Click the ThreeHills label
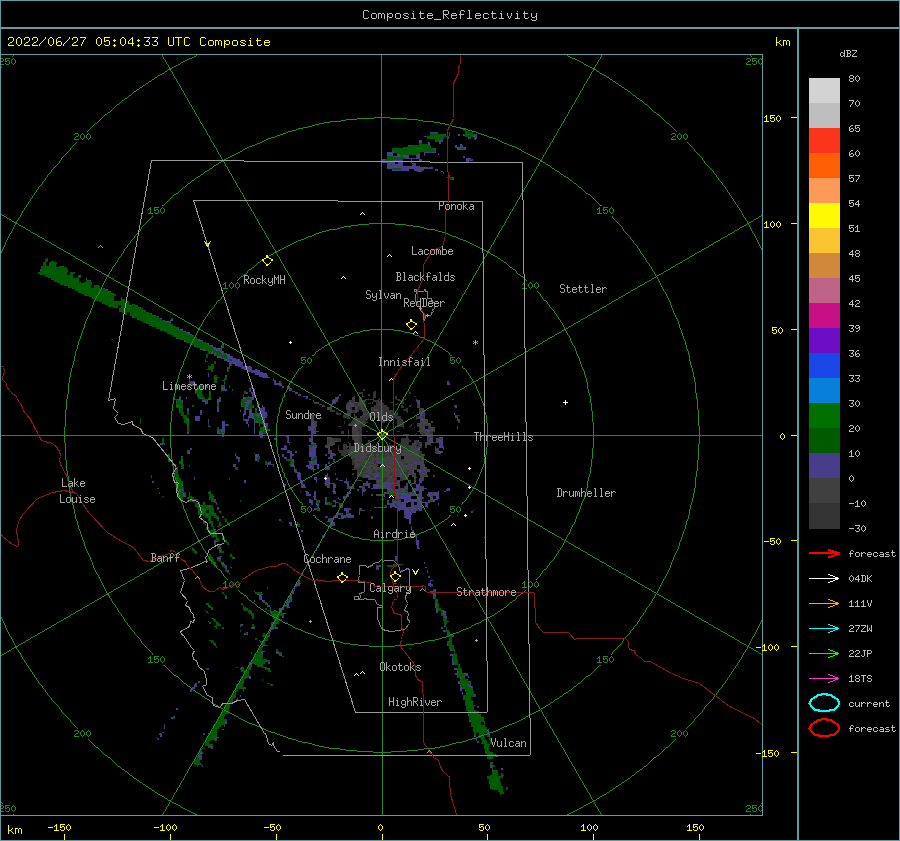 point(503,437)
